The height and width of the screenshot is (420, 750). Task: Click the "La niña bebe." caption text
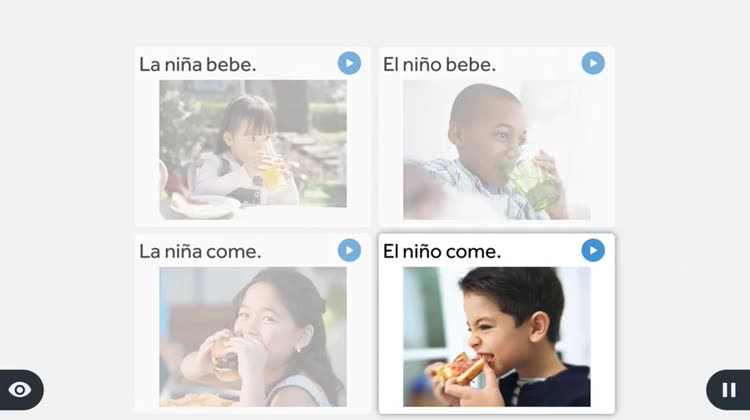[x=198, y=65]
